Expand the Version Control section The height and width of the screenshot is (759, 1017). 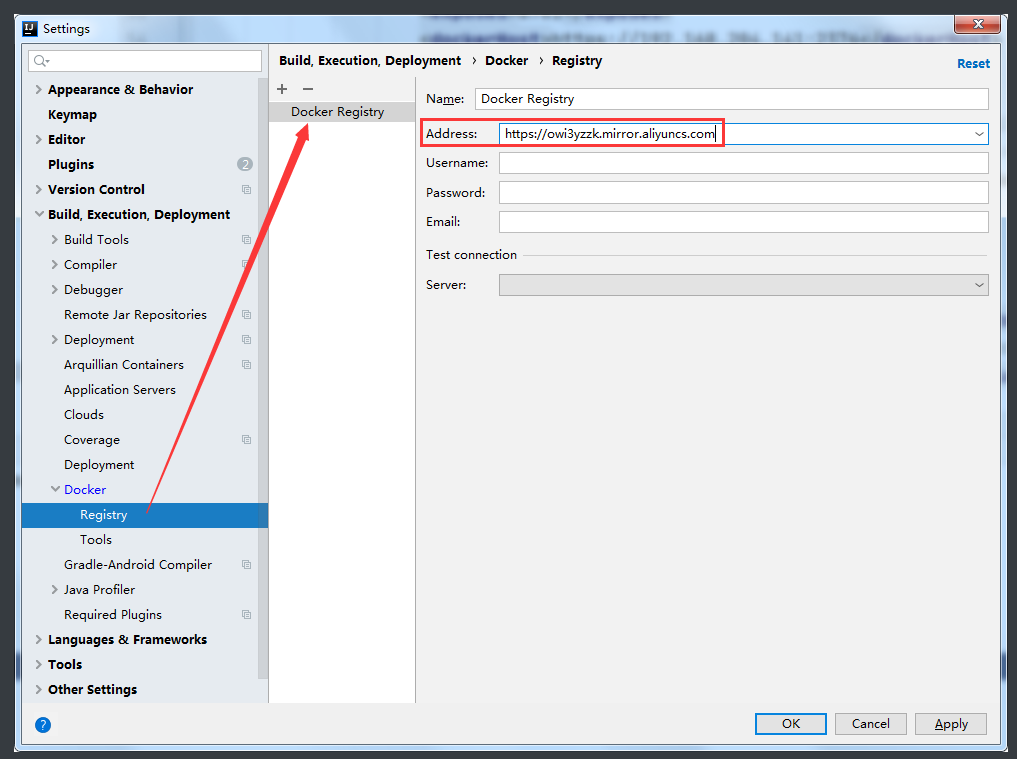pos(38,189)
